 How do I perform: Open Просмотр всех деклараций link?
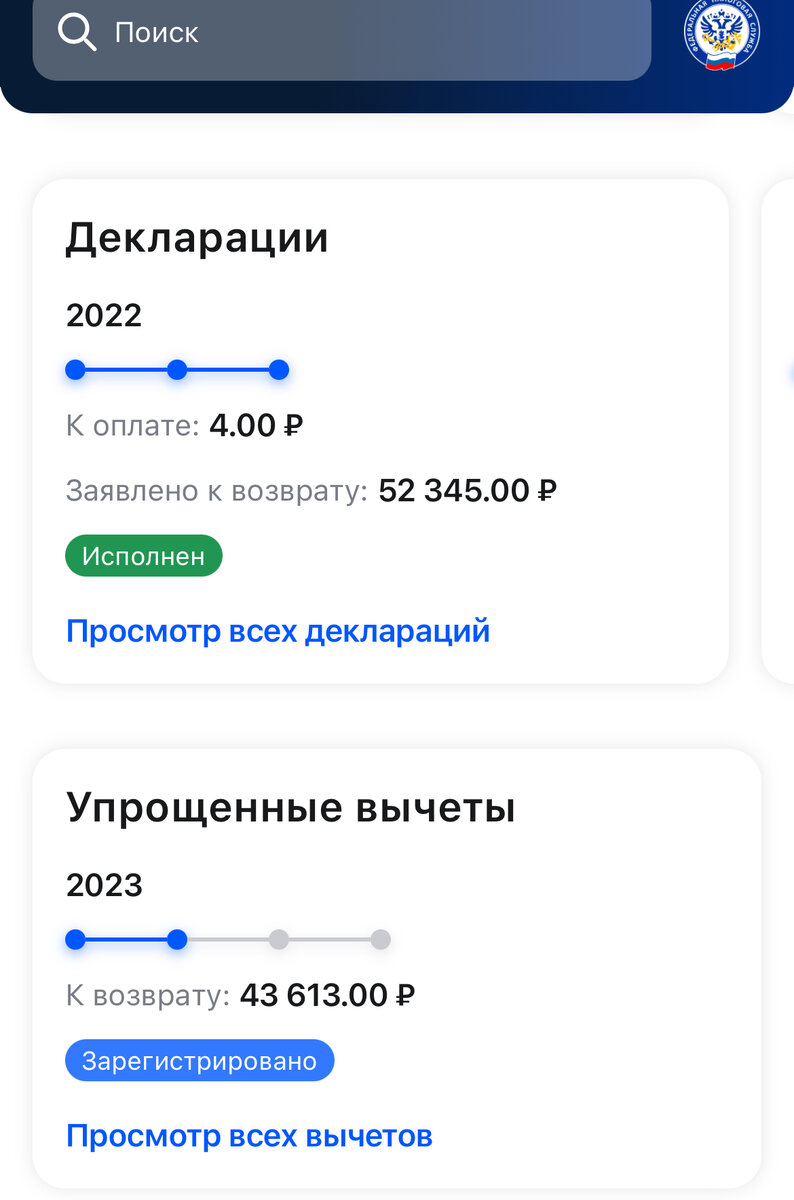pyautogui.click(x=278, y=631)
